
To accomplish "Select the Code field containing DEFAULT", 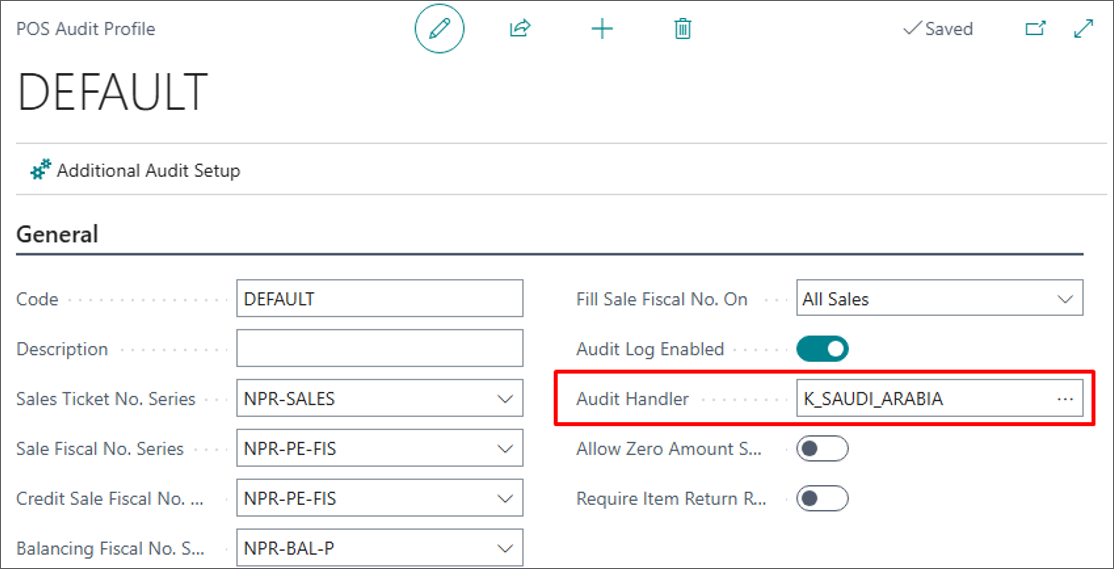I will [380, 299].
